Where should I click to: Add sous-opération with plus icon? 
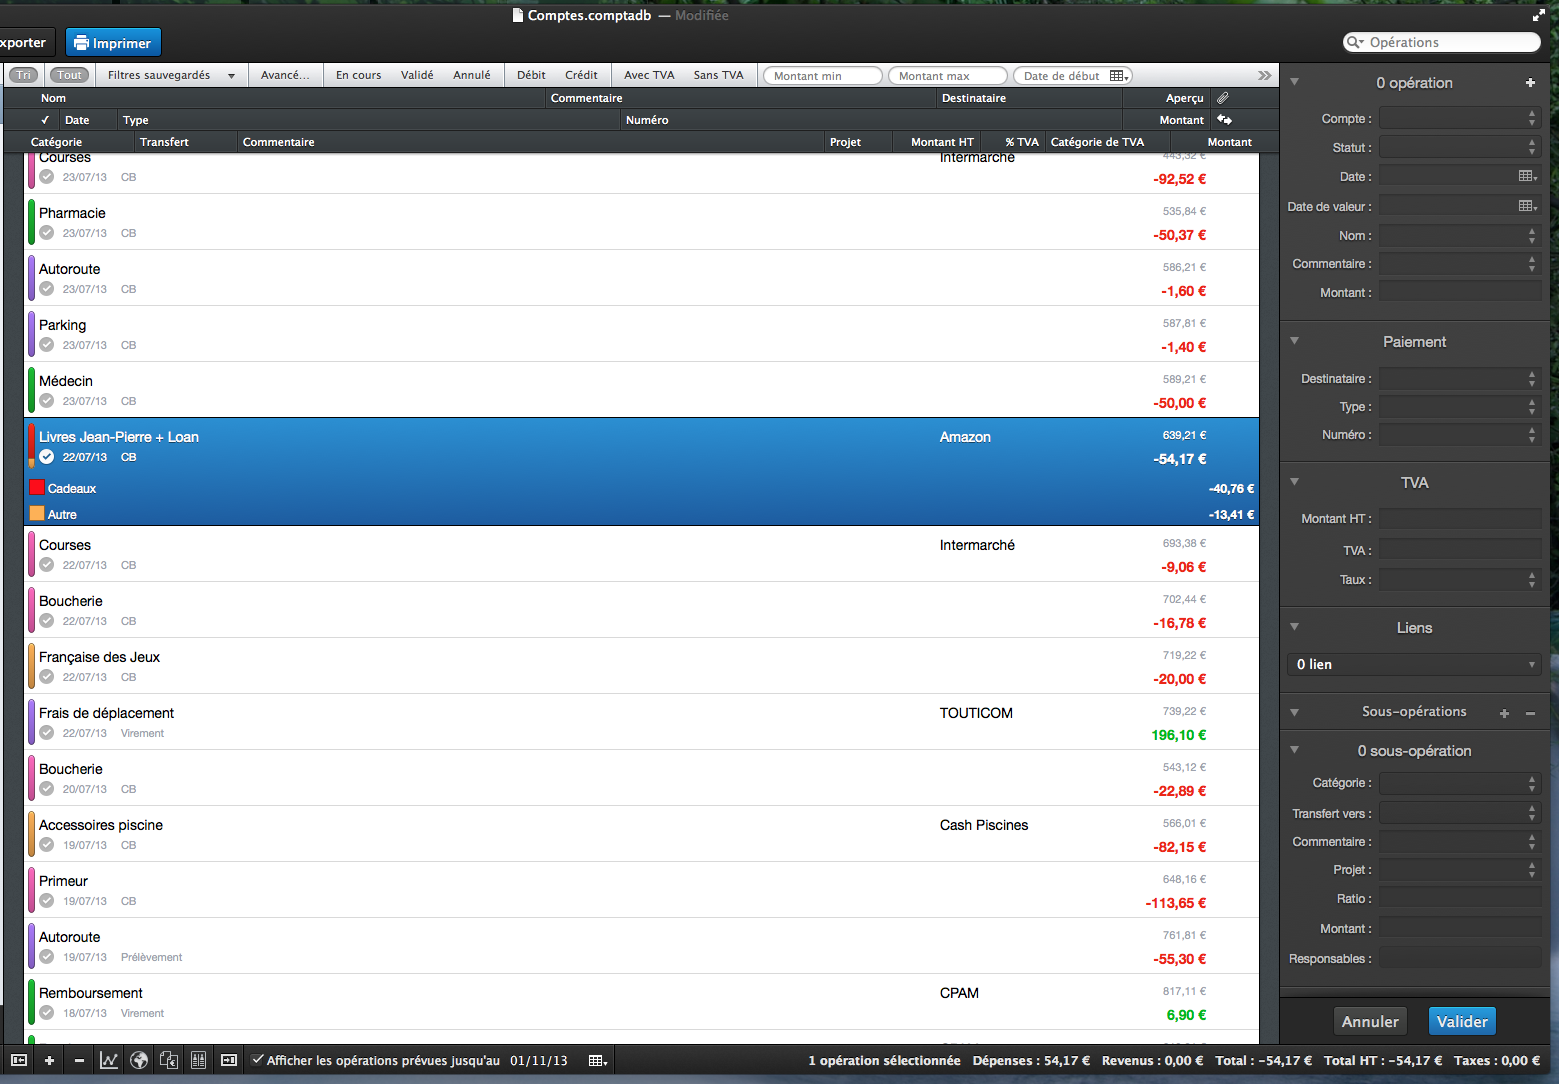1504,713
